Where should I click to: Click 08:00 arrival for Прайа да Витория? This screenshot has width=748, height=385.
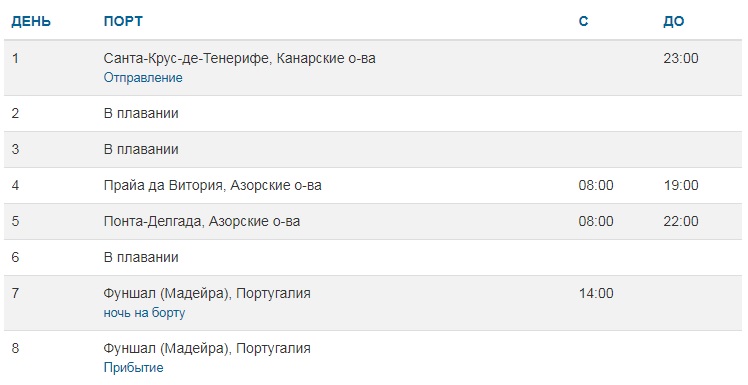(596, 185)
